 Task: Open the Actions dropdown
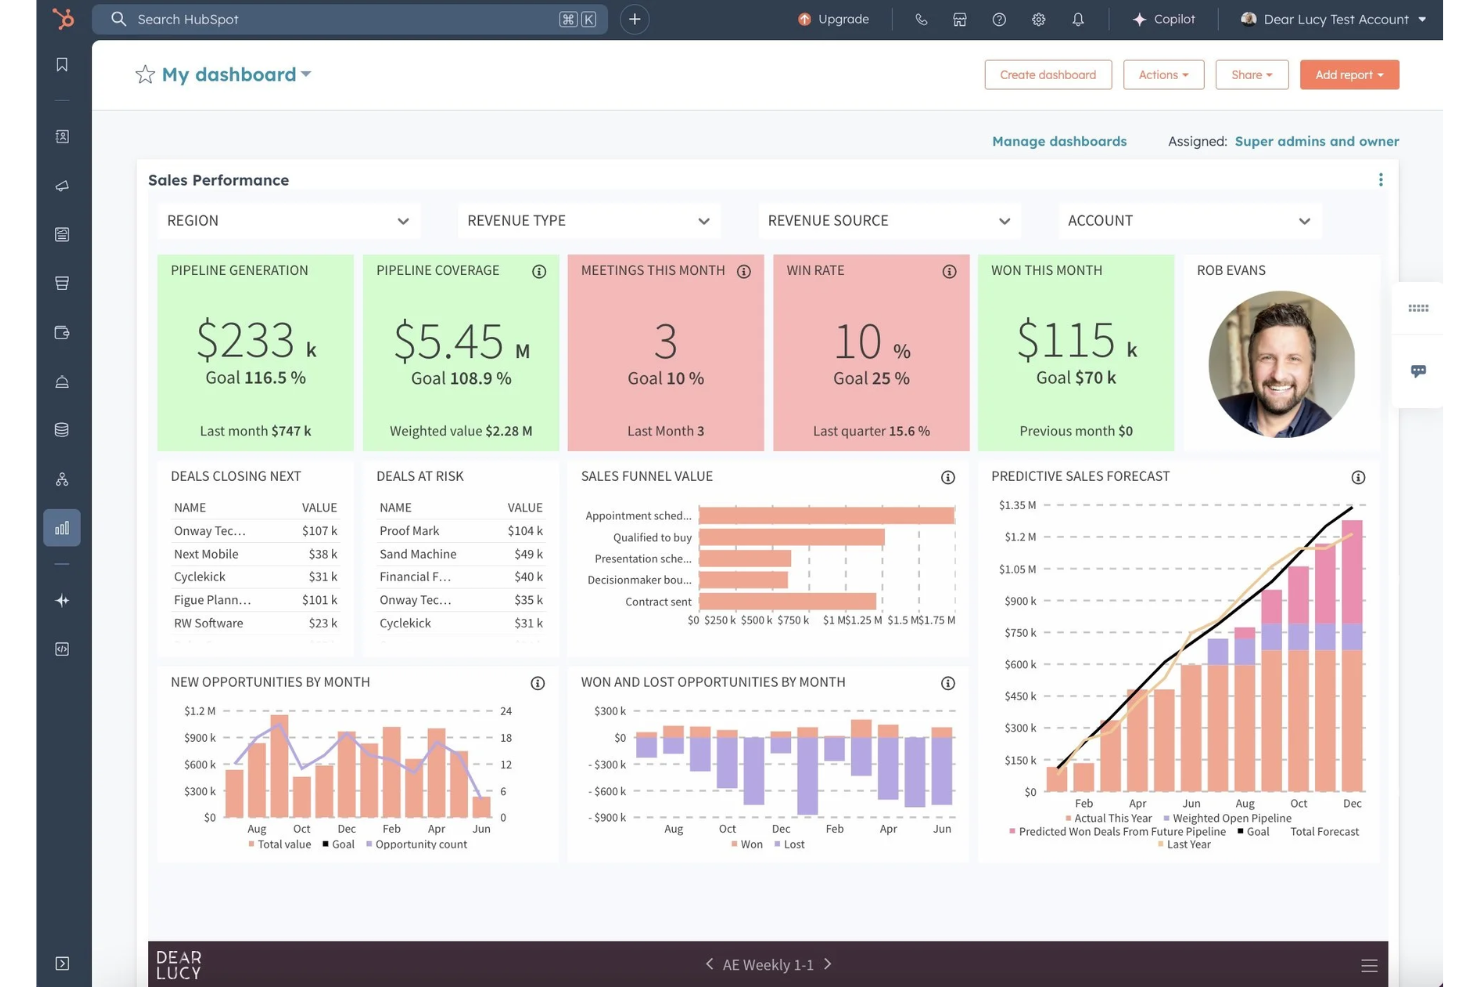(x=1163, y=74)
